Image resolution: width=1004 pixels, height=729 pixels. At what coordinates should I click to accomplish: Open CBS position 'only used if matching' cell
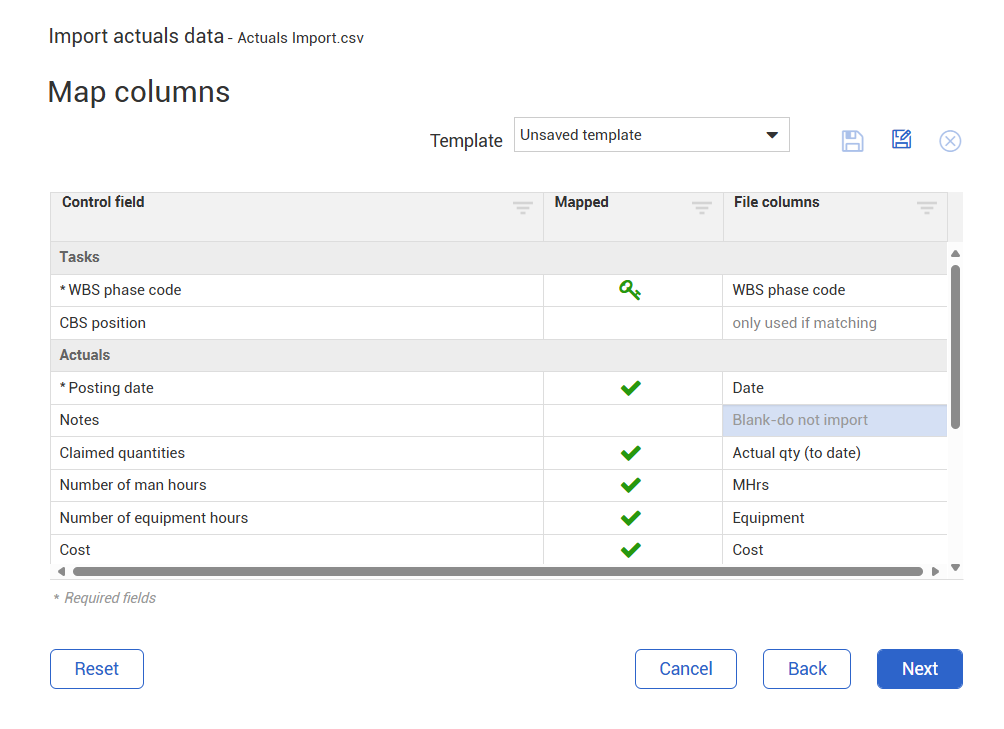[834, 323]
